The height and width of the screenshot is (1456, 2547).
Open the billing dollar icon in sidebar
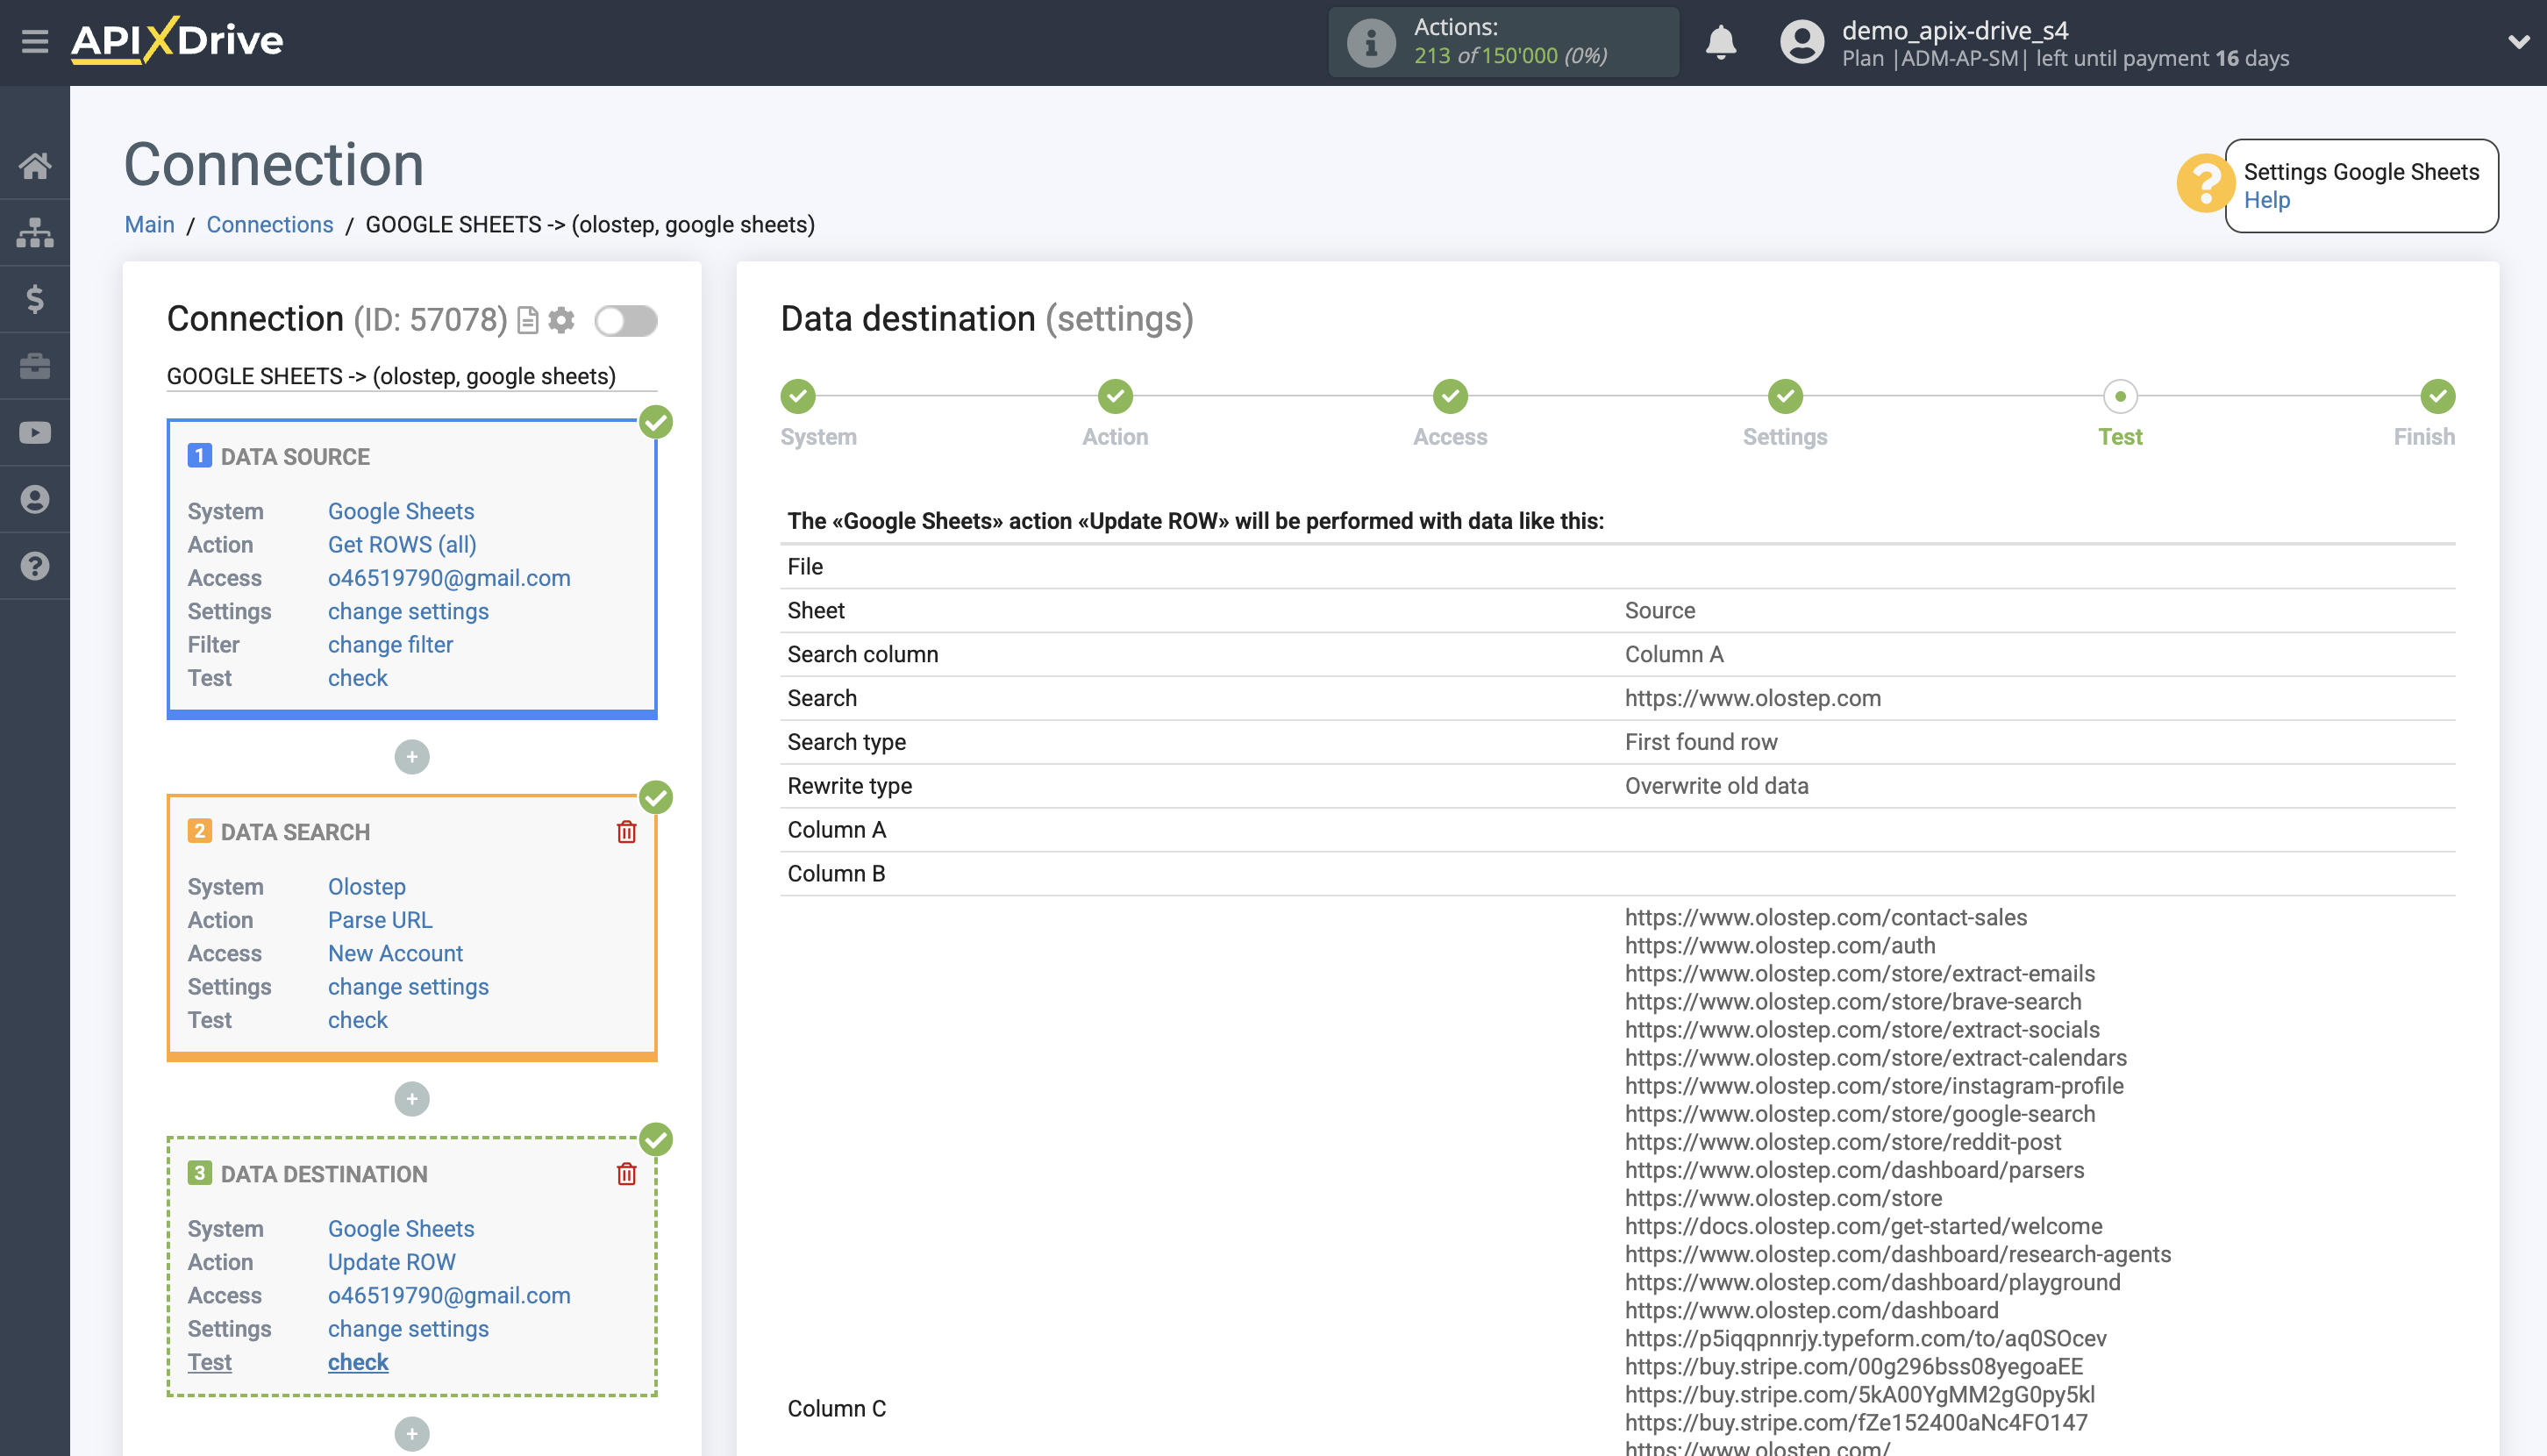tap(36, 299)
